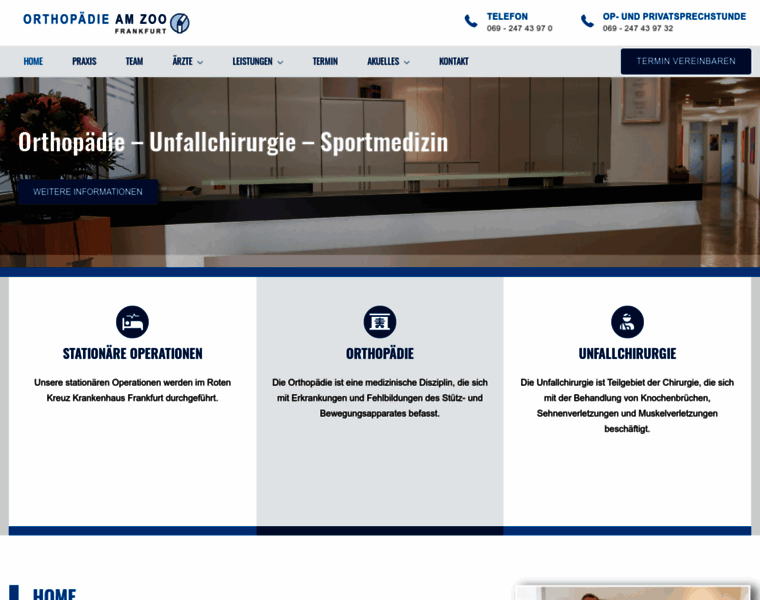760x600 pixels.
Task: Open the Home menu item
Action: coord(33,61)
